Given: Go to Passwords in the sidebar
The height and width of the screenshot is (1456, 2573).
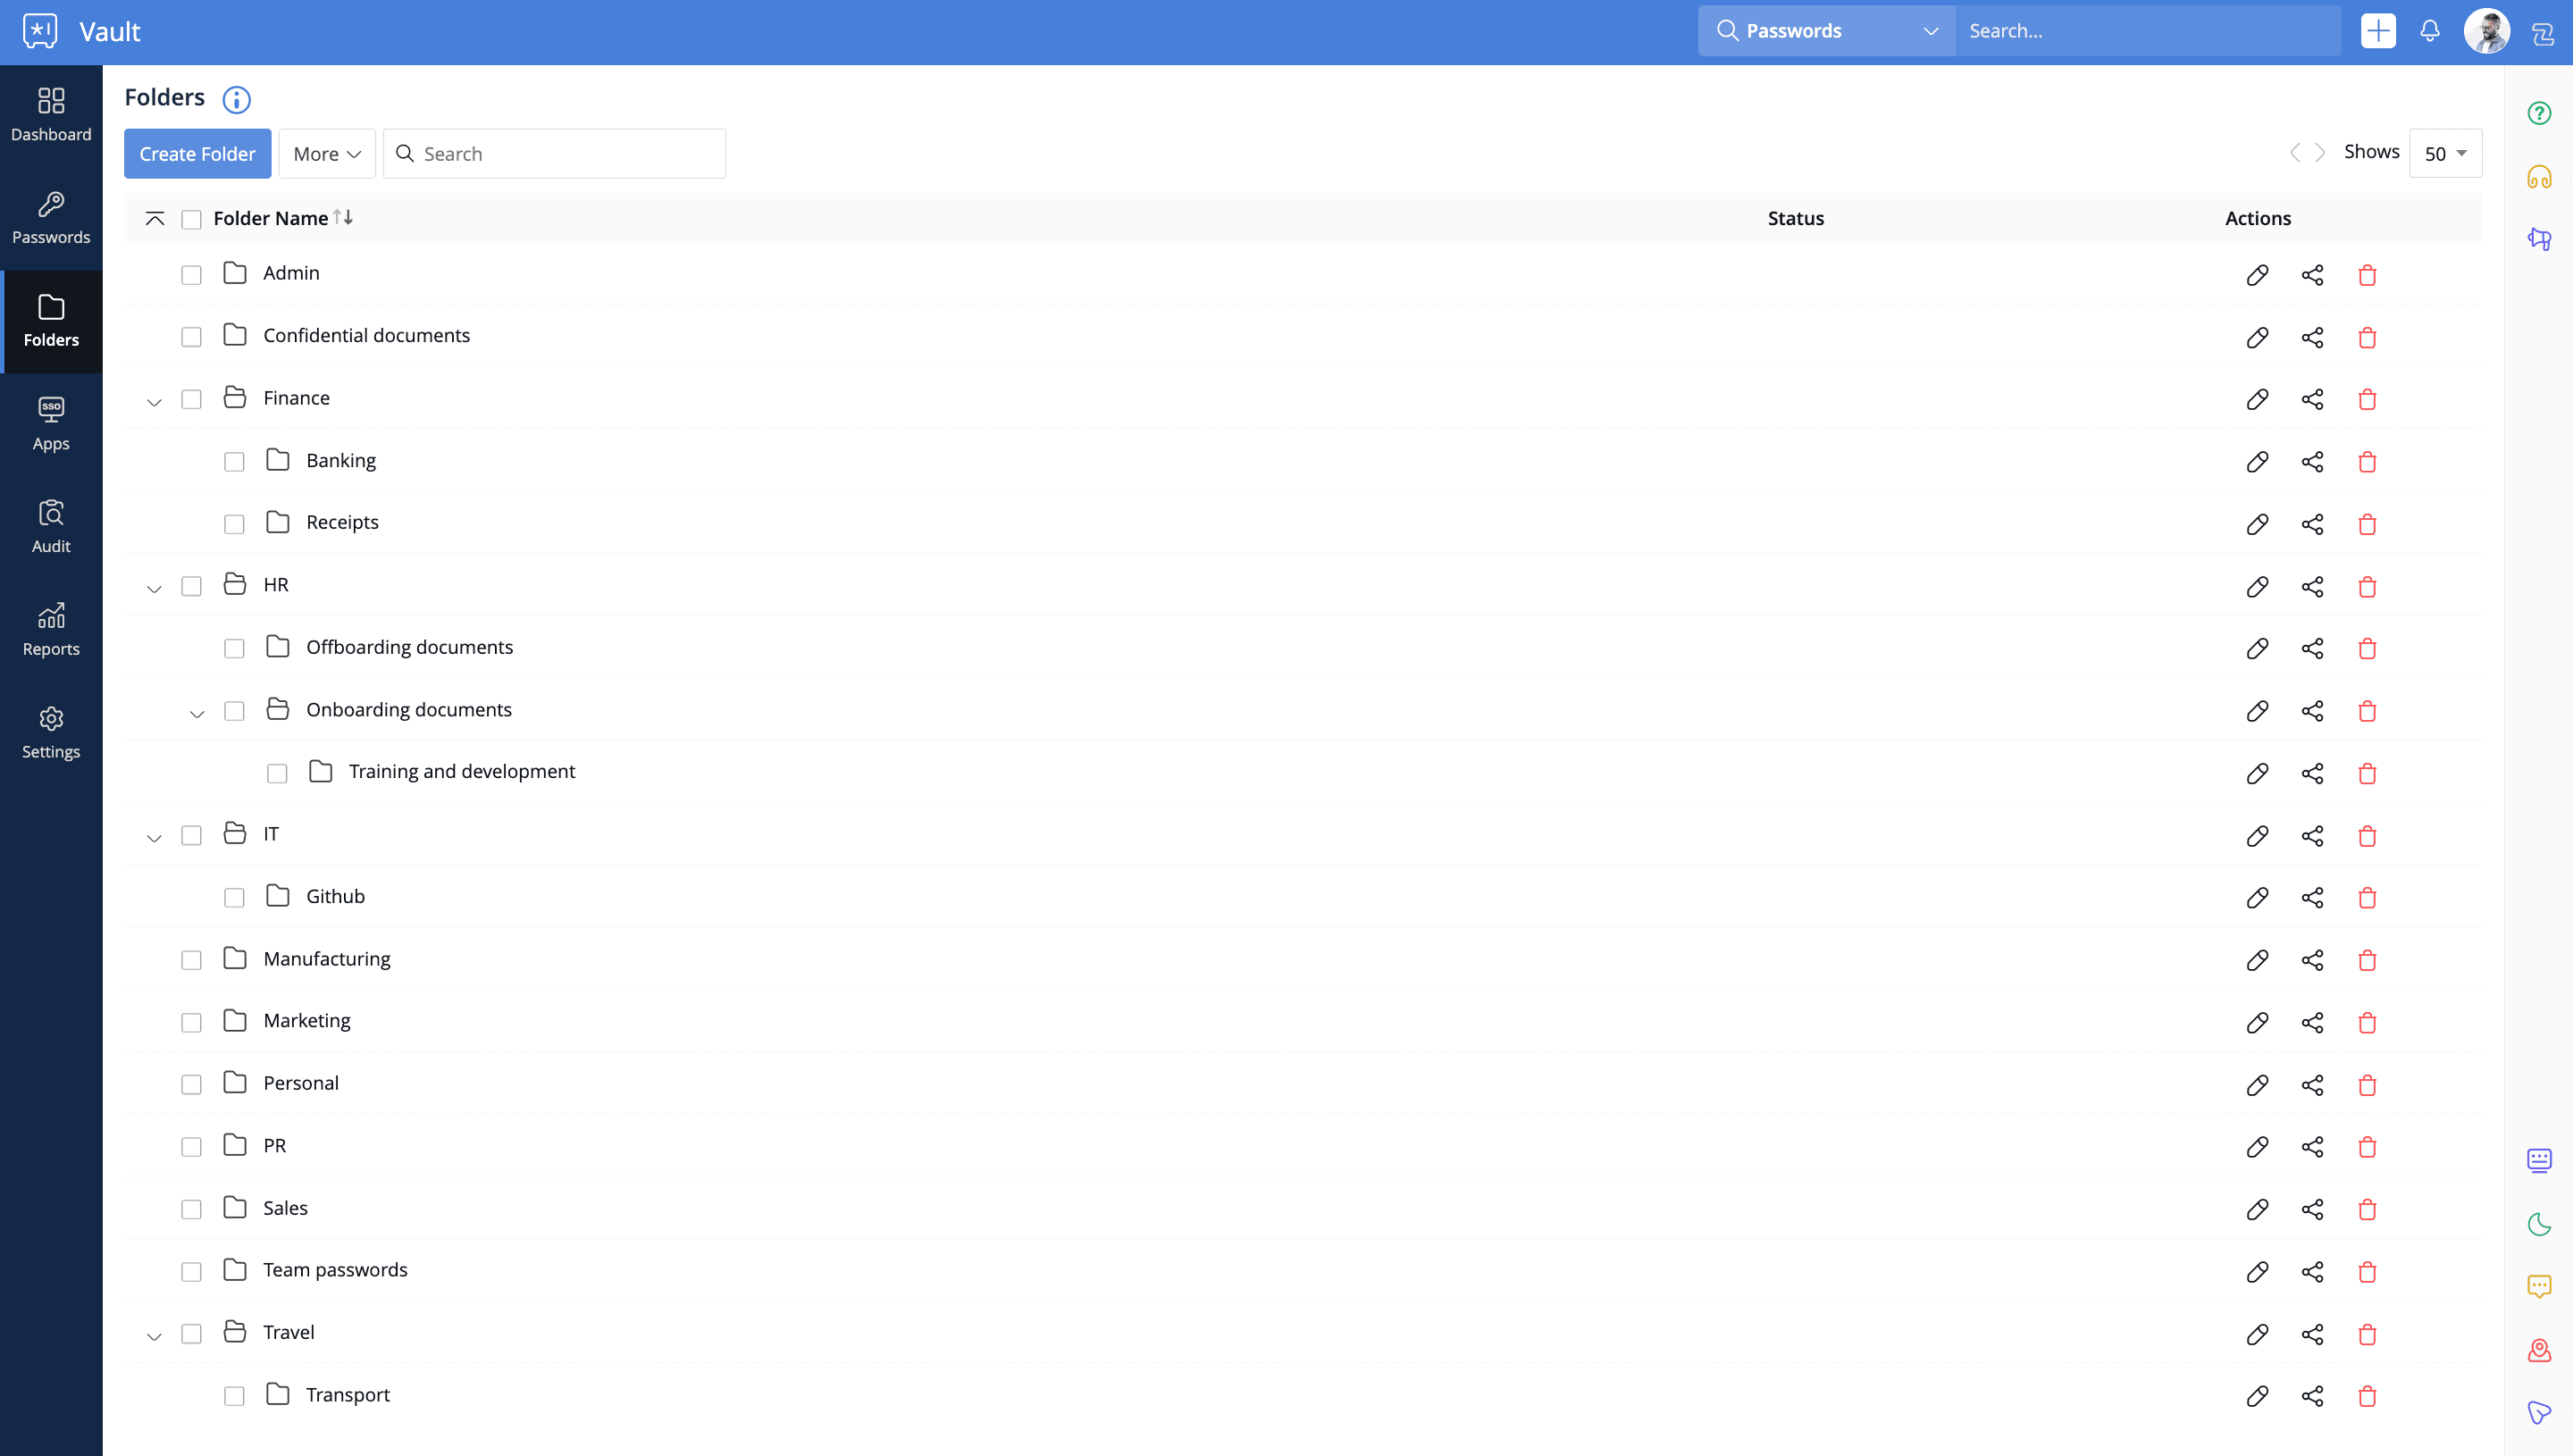Looking at the screenshot, I should pos(51,218).
